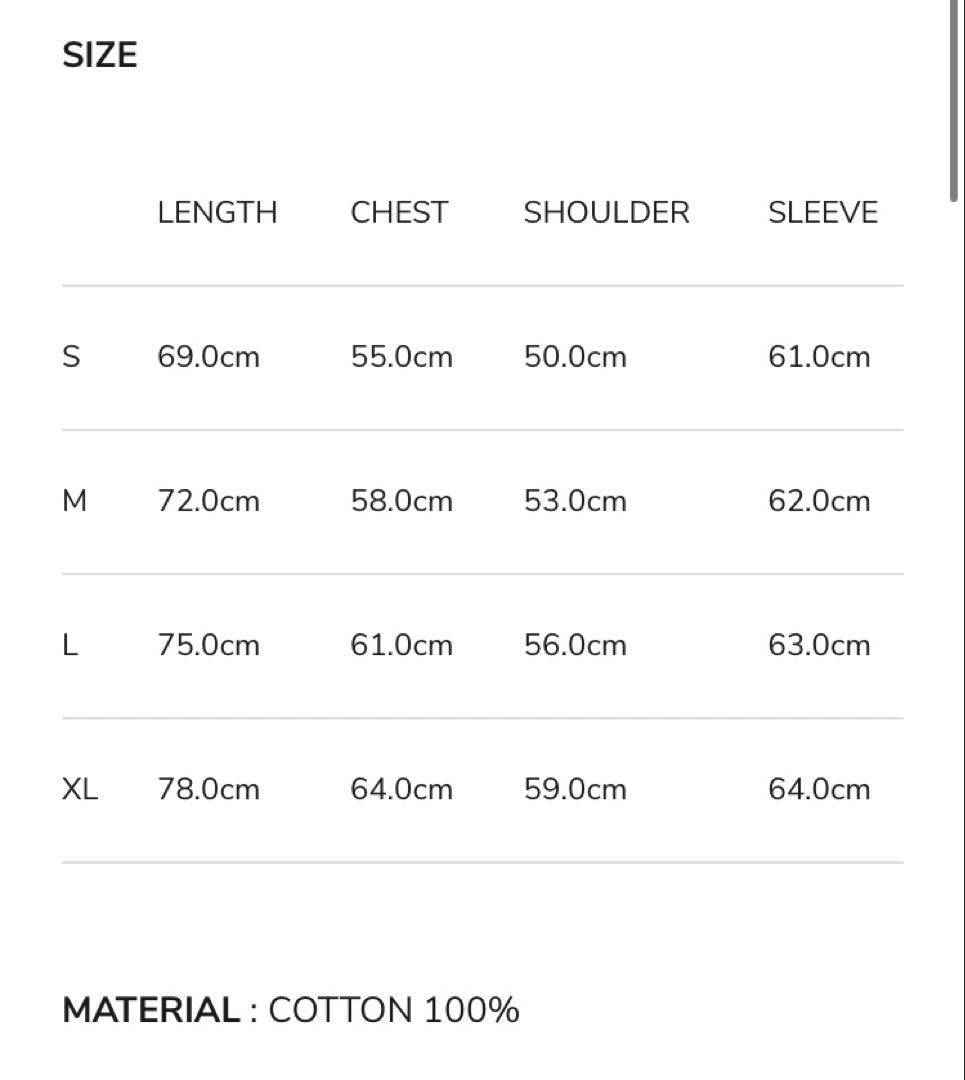Click the 78.0cm length value
965x1080 pixels.
(x=208, y=789)
